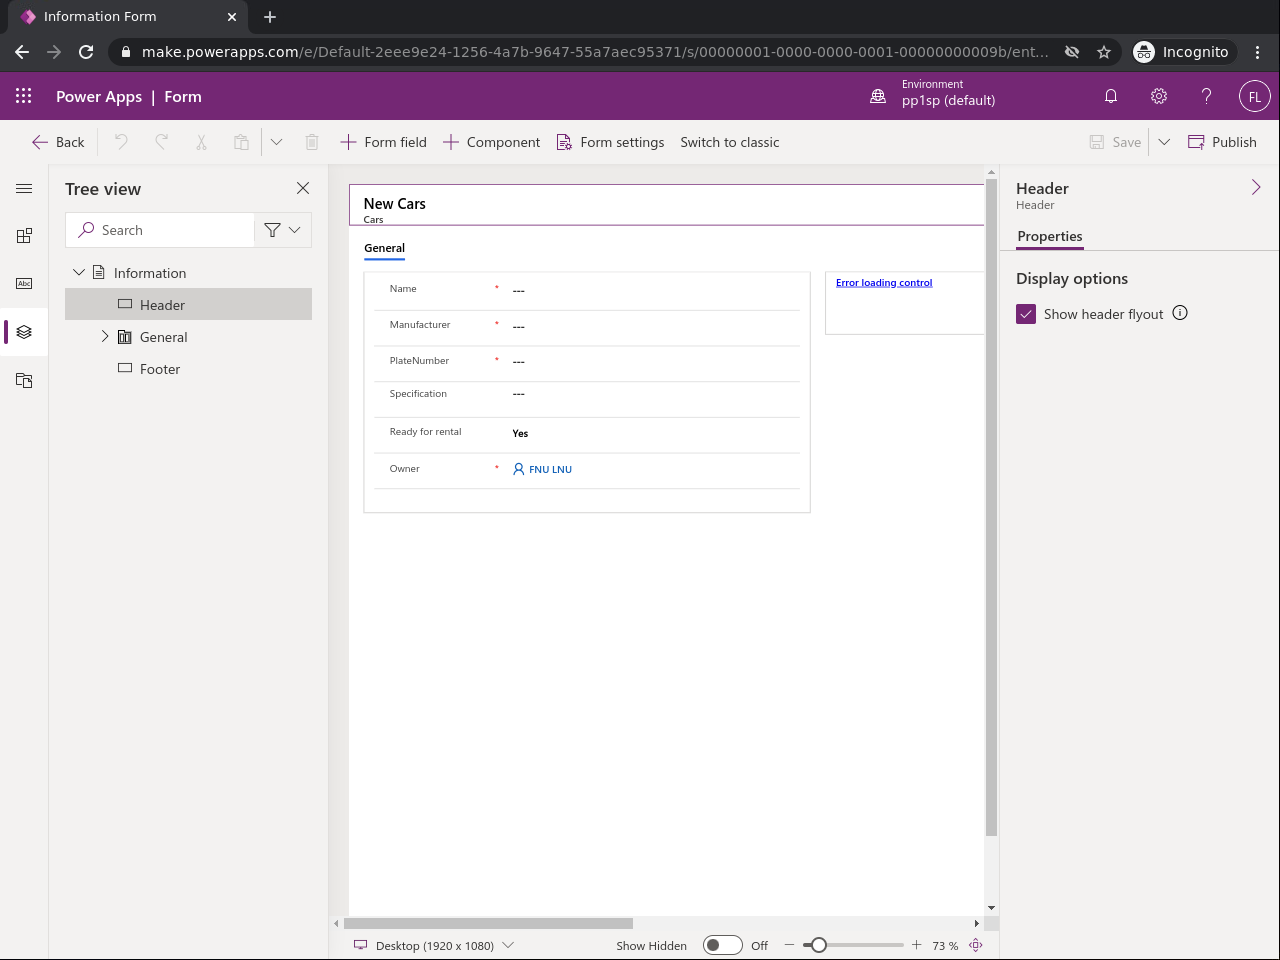Expand the General node in tree
Screen dimensions: 1280x960
(x=105, y=337)
